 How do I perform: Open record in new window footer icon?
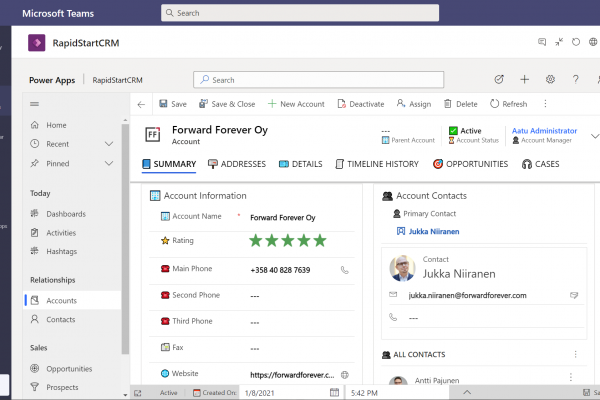pos(138,393)
